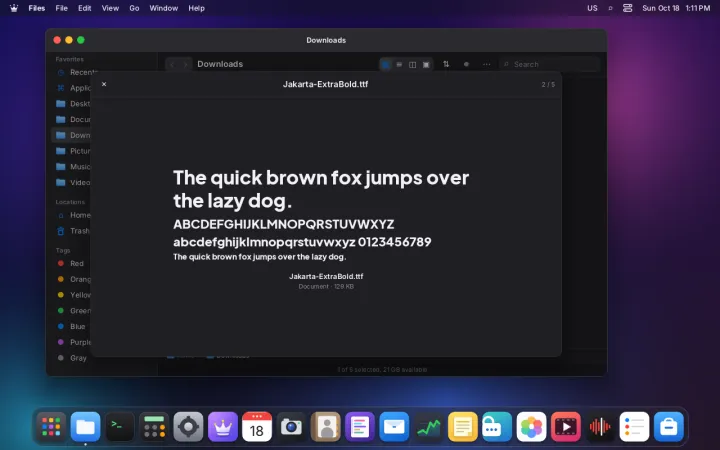Select Applications in sidebar

coord(73,88)
